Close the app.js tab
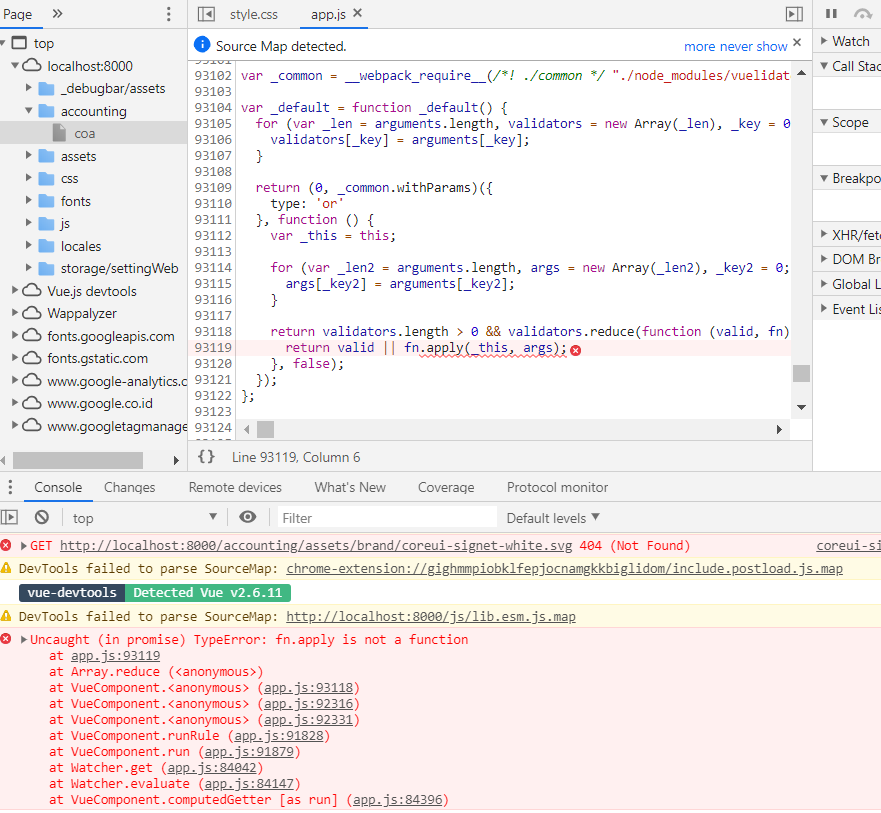This screenshot has width=881, height=813. point(358,13)
